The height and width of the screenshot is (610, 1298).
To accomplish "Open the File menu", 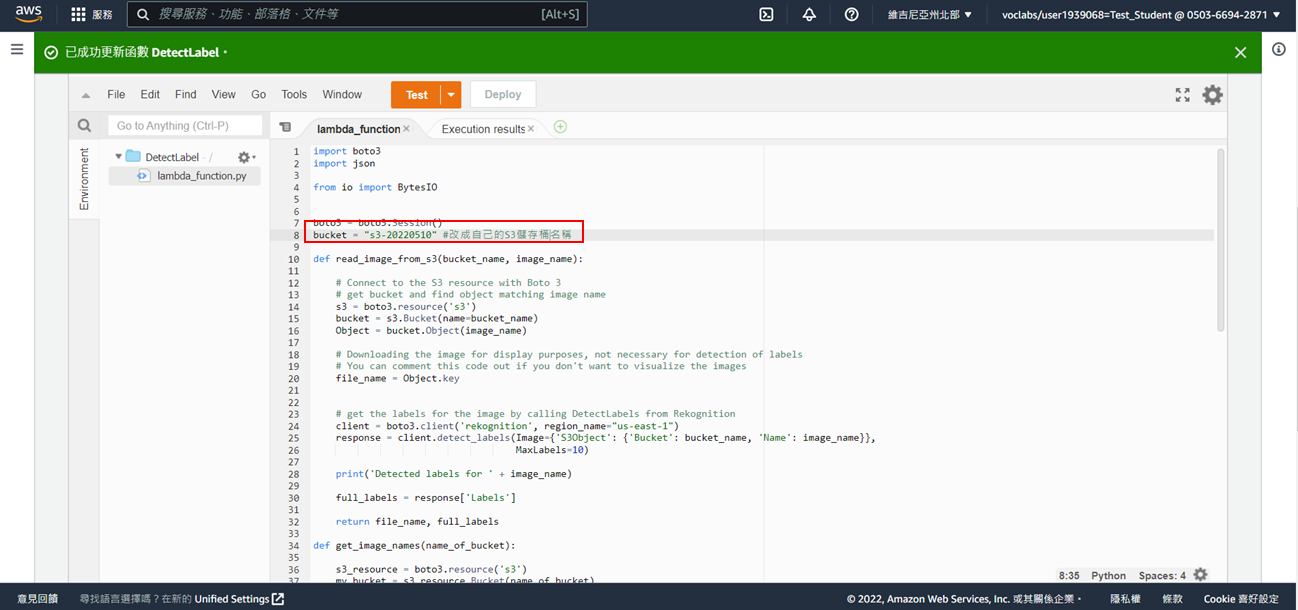I will [116, 95].
